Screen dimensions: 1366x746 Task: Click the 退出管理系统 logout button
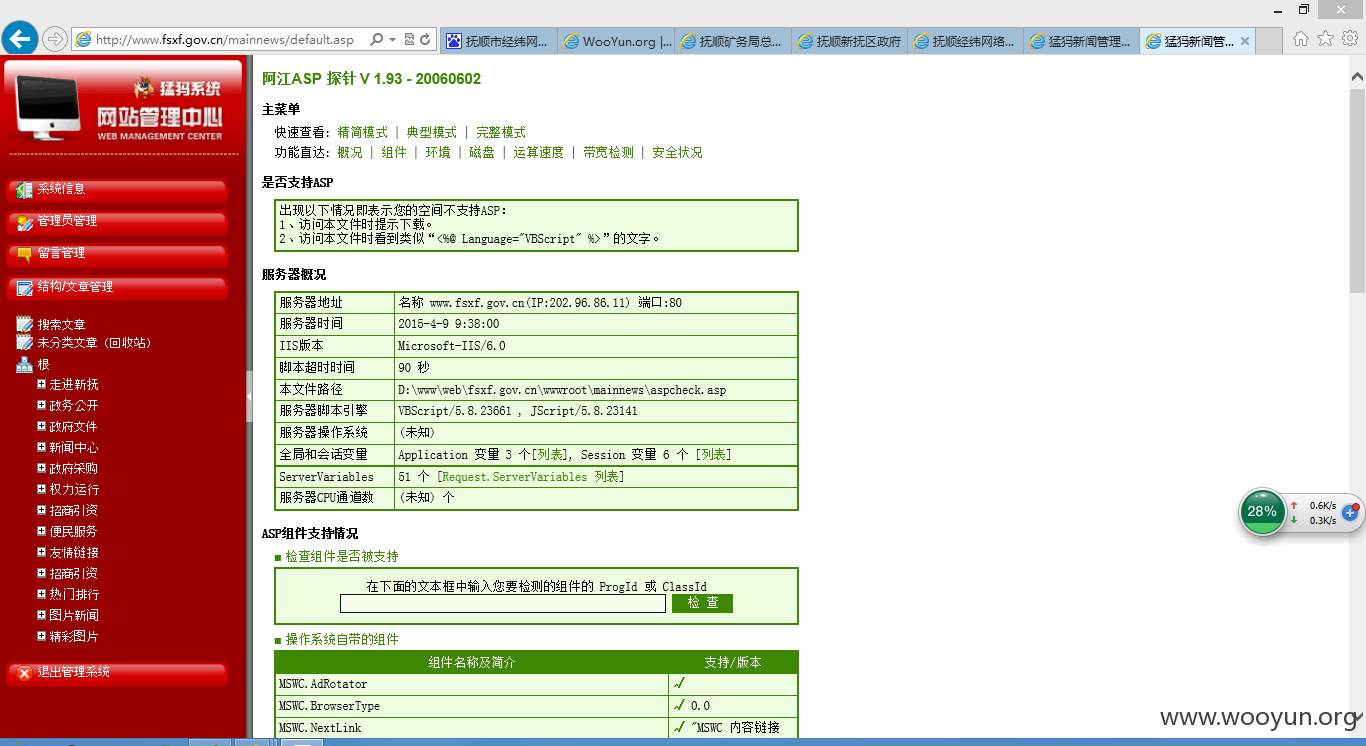(x=118, y=673)
